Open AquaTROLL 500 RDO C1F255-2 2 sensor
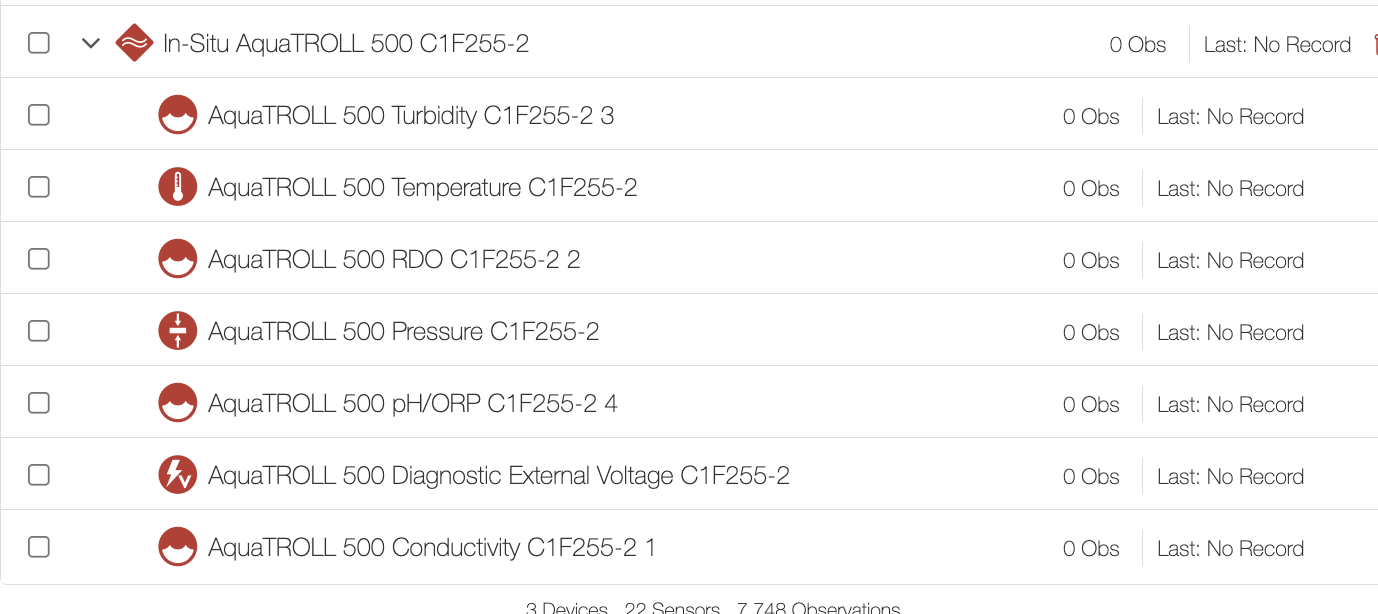This screenshot has height=614, width=1378. [x=394, y=260]
